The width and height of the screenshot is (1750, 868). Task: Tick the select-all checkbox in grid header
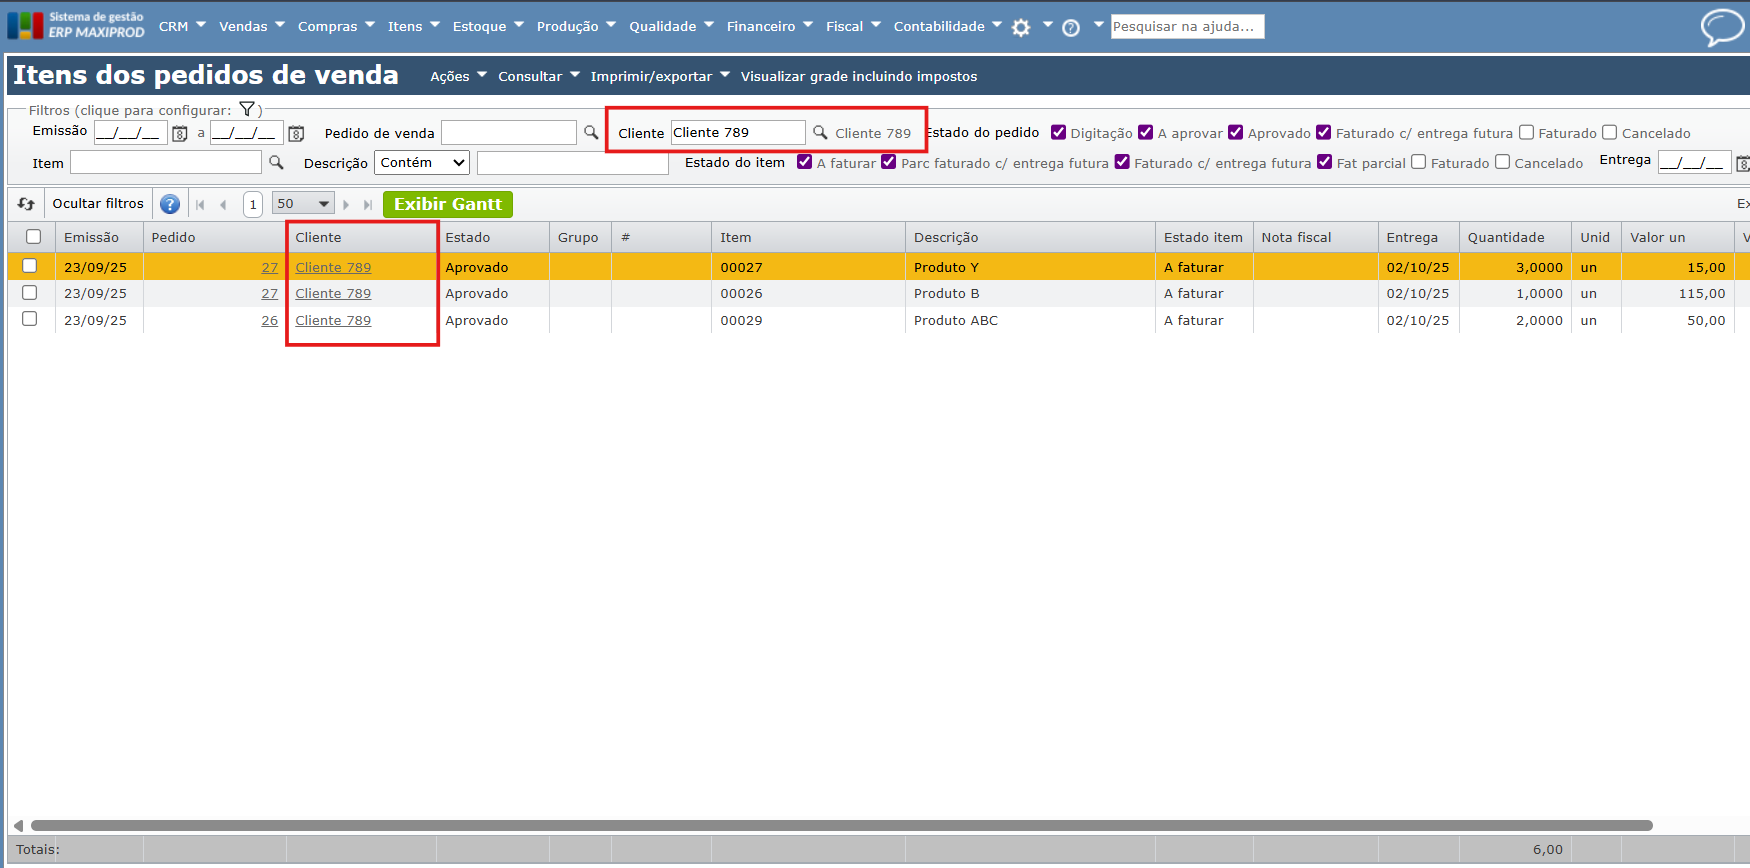[x=33, y=237]
